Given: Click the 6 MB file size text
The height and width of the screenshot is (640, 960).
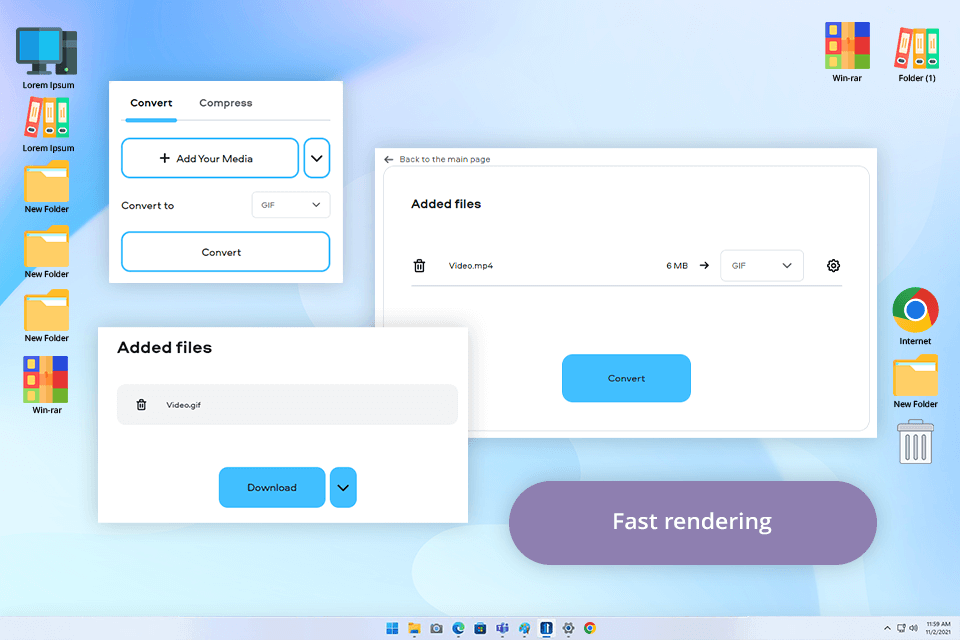Looking at the screenshot, I should click(x=677, y=265).
